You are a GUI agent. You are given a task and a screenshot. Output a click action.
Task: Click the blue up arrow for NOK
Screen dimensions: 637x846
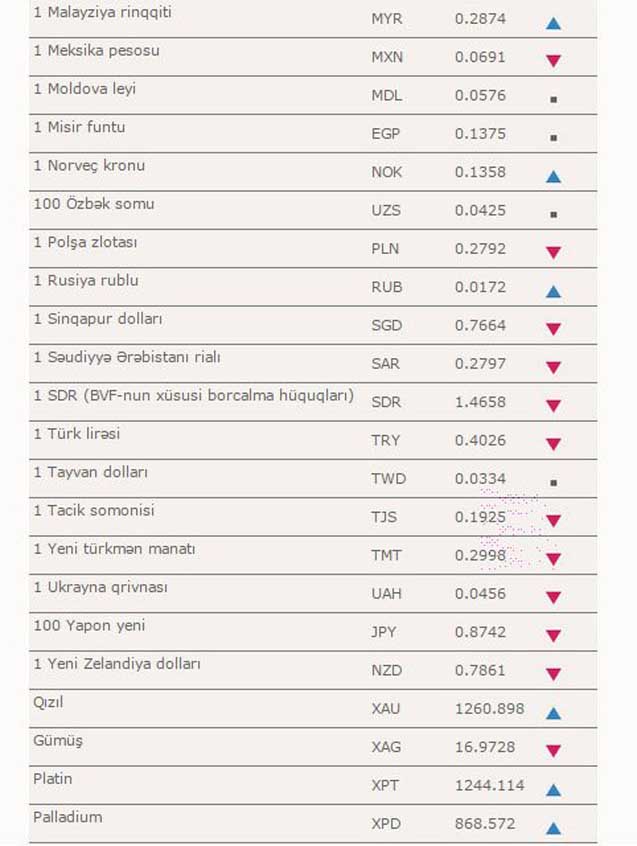point(553,176)
